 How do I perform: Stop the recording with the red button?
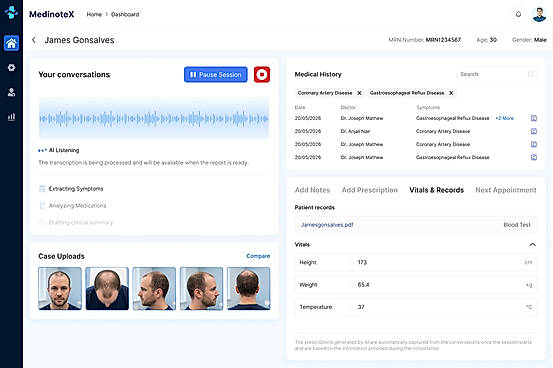[x=262, y=74]
